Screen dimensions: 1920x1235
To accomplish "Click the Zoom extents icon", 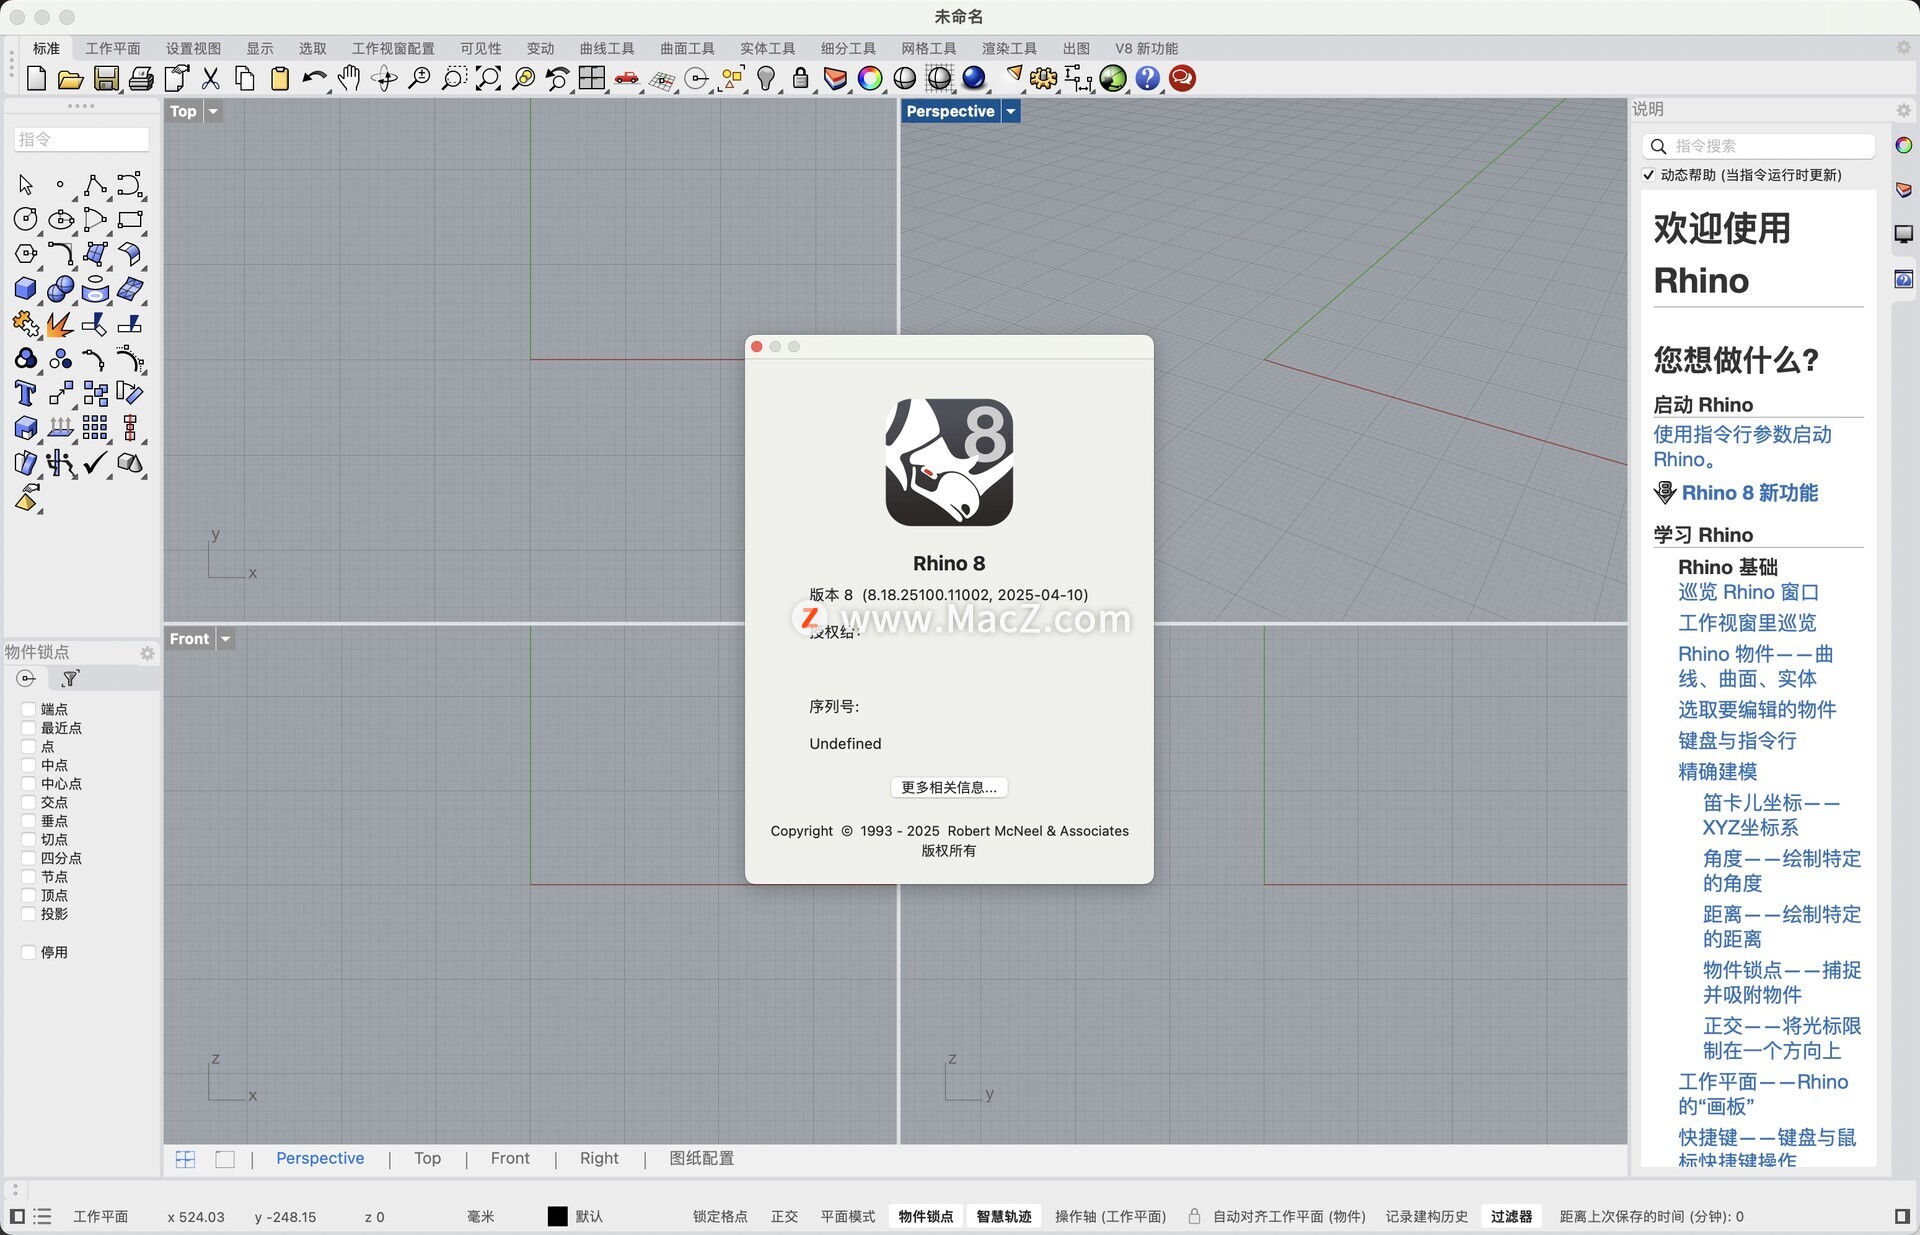I will point(488,78).
